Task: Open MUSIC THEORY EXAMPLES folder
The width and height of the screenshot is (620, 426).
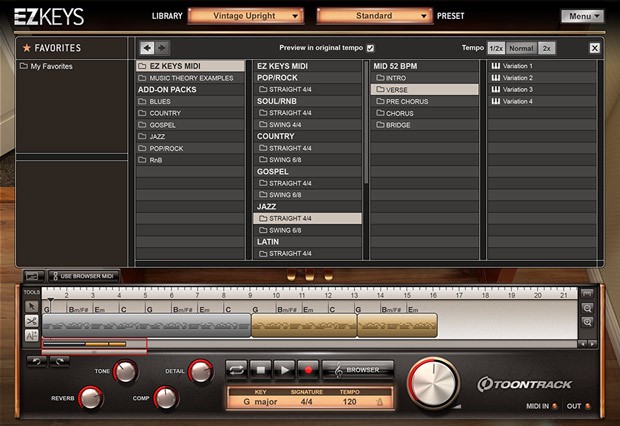Action: (190, 78)
